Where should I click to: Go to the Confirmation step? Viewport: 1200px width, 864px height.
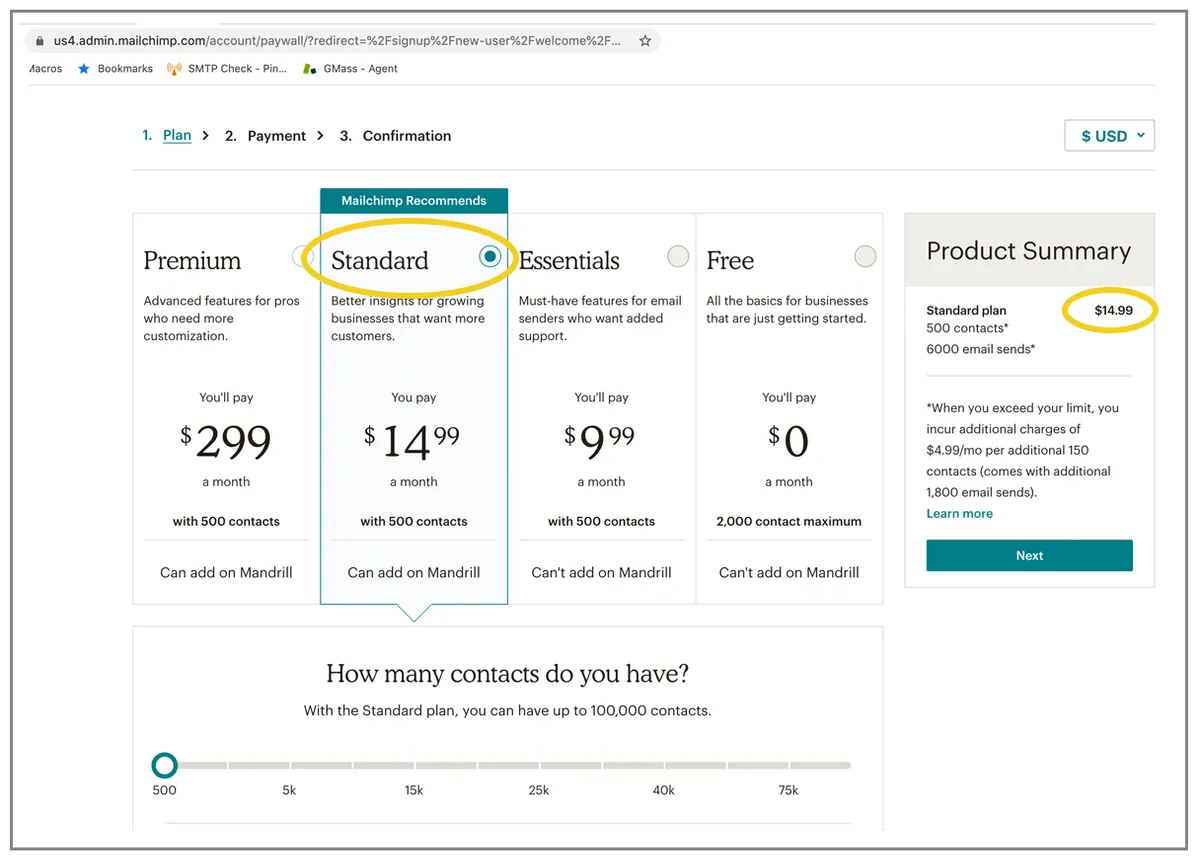(x=407, y=136)
